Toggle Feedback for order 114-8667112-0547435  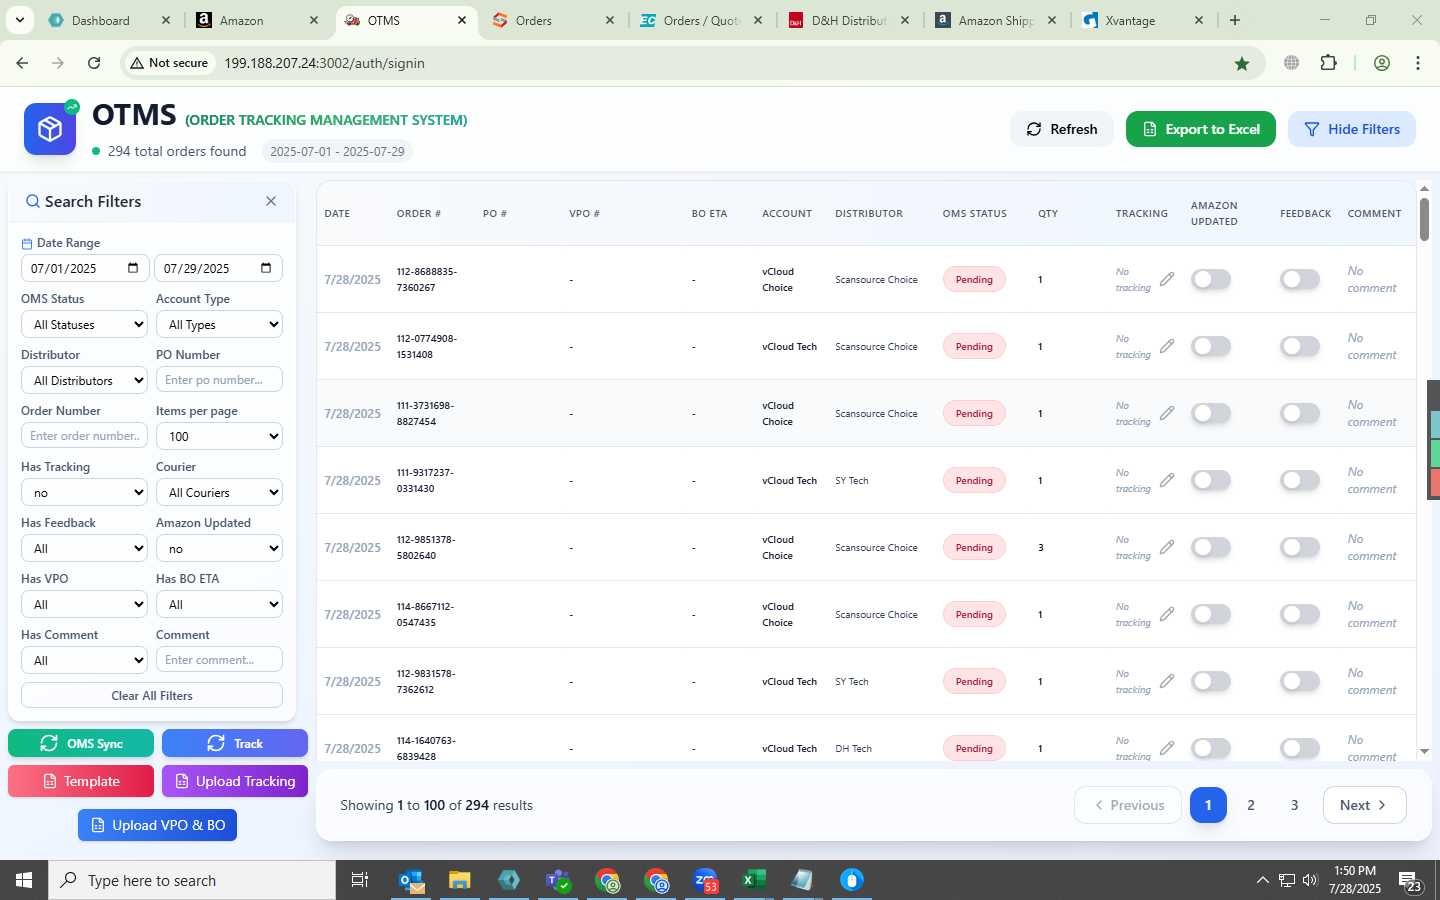click(1300, 614)
